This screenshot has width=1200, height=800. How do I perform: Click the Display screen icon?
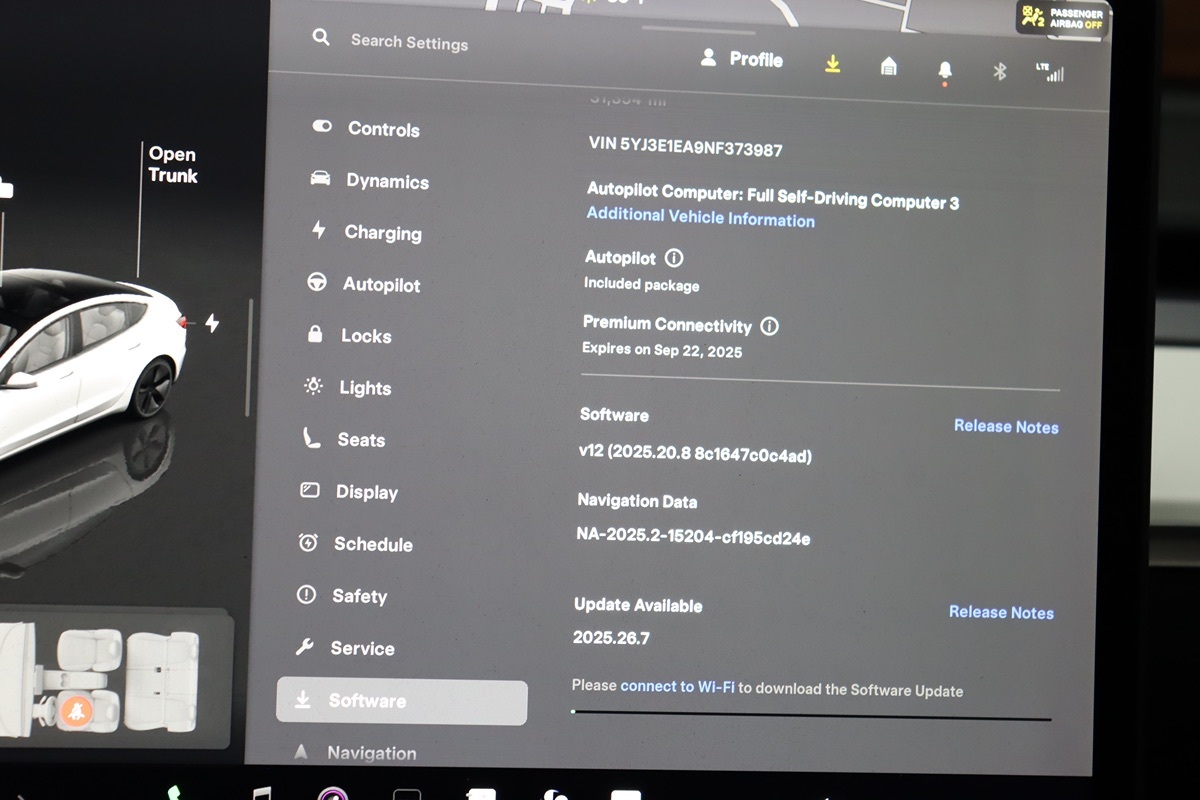(309, 490)
